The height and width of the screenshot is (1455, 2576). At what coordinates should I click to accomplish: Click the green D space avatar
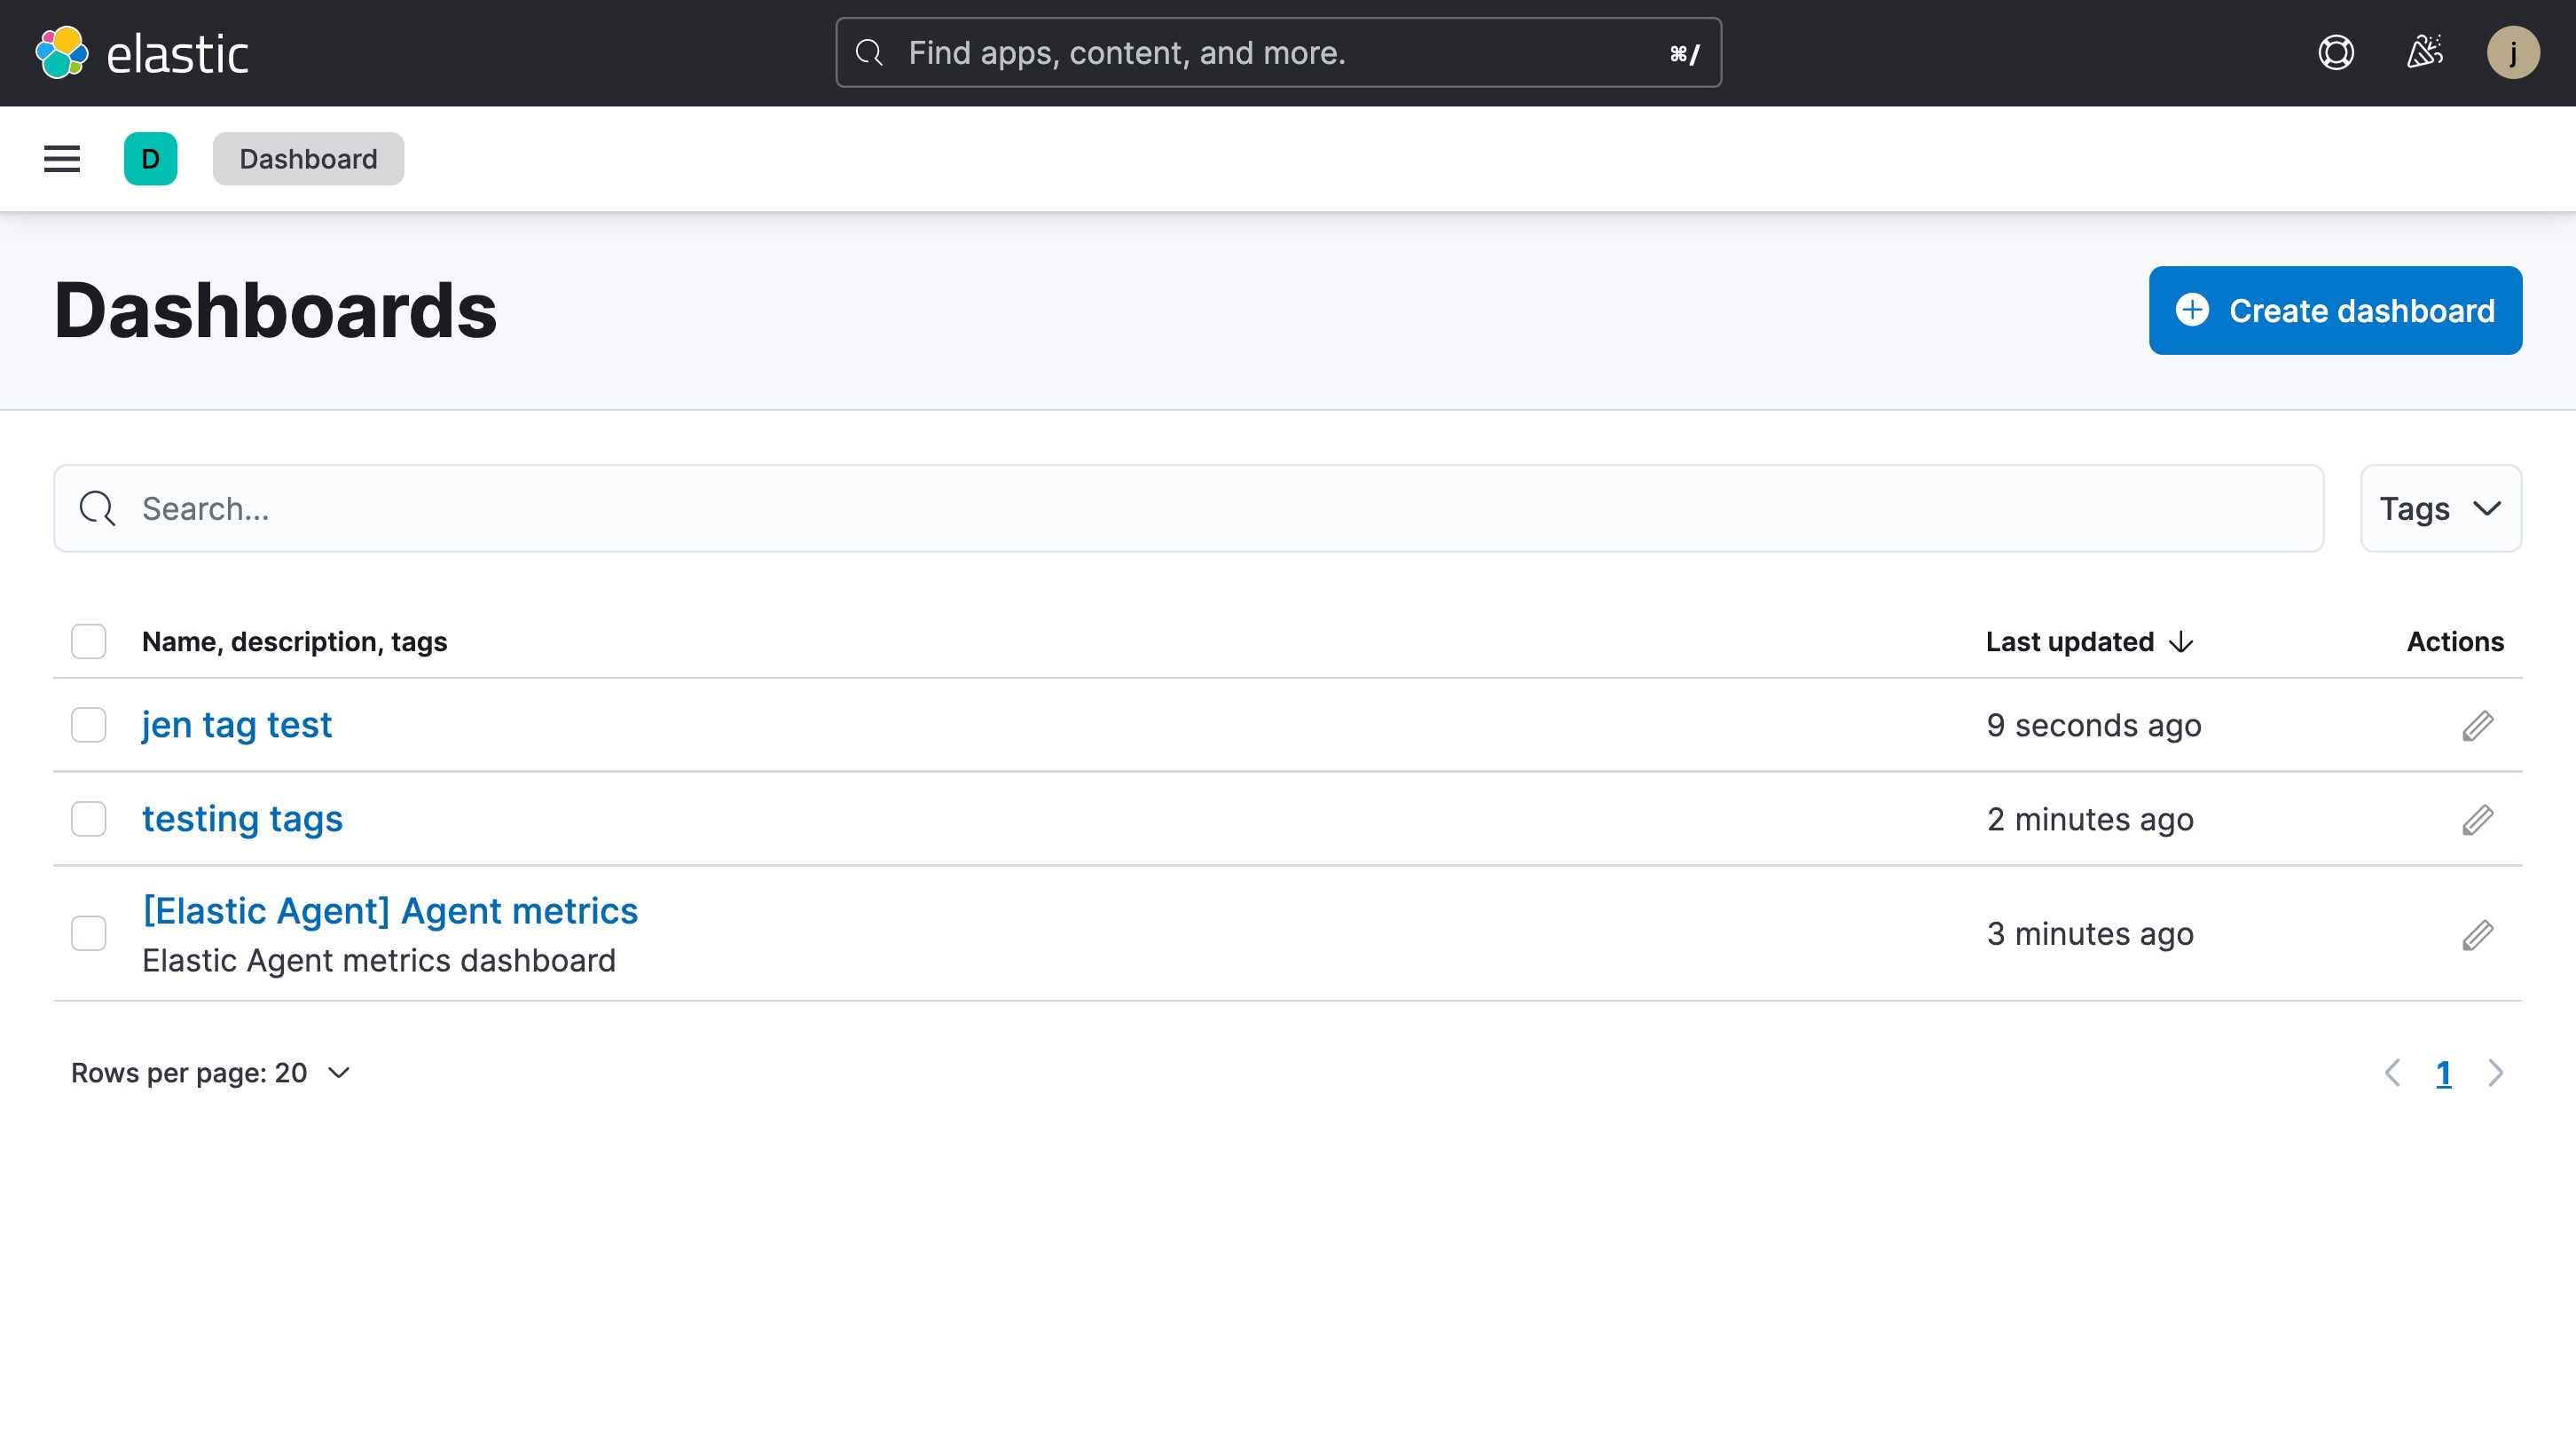pyautogui.click(x=150, y=159)
